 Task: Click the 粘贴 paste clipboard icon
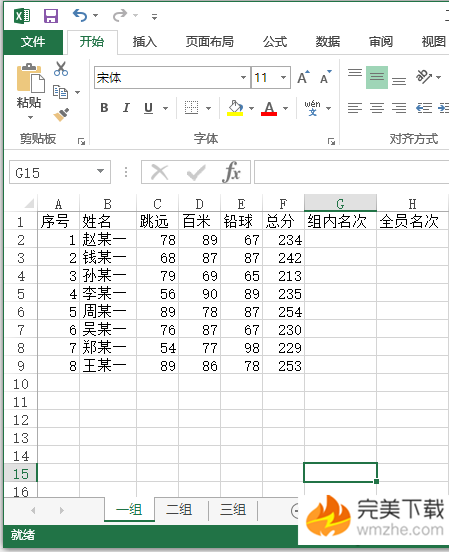point(30,78)
